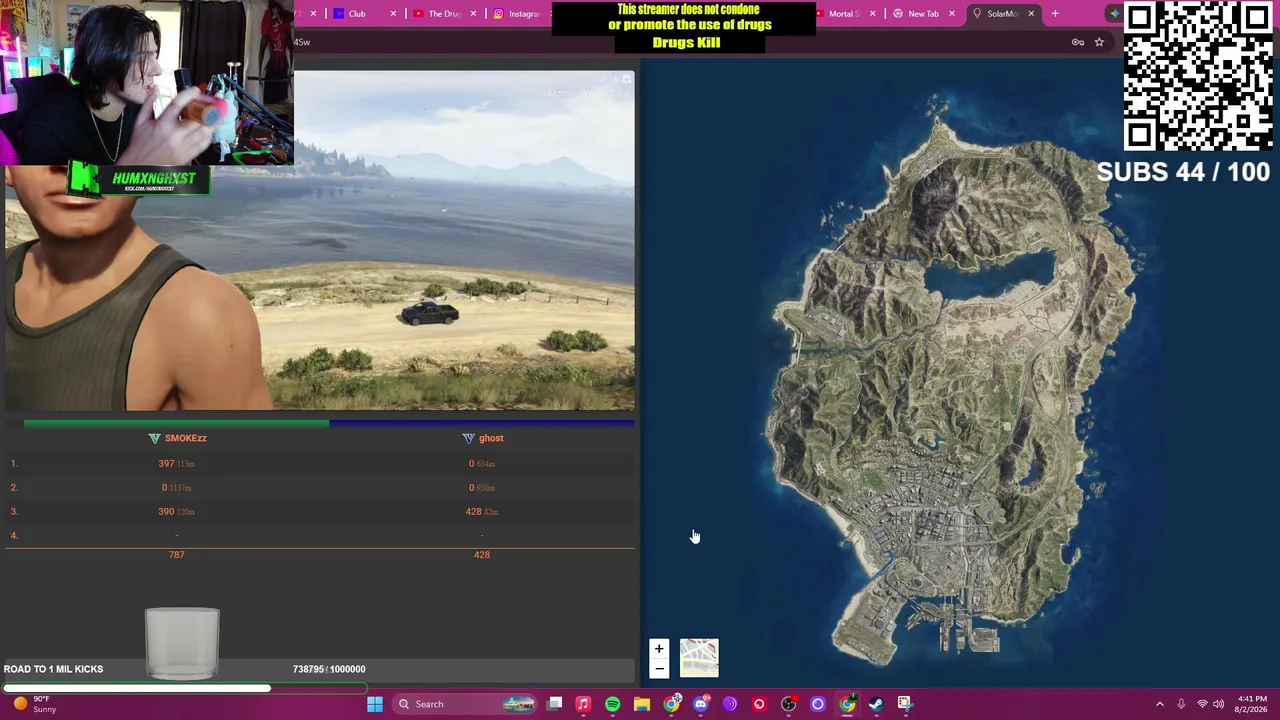Open the Instagram browser tab
Viewport: 1280px width, 720px height.
coord(518,14)
